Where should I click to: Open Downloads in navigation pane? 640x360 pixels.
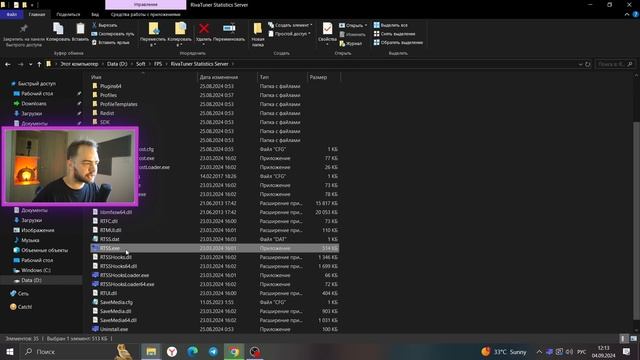(x=33, y=104)
